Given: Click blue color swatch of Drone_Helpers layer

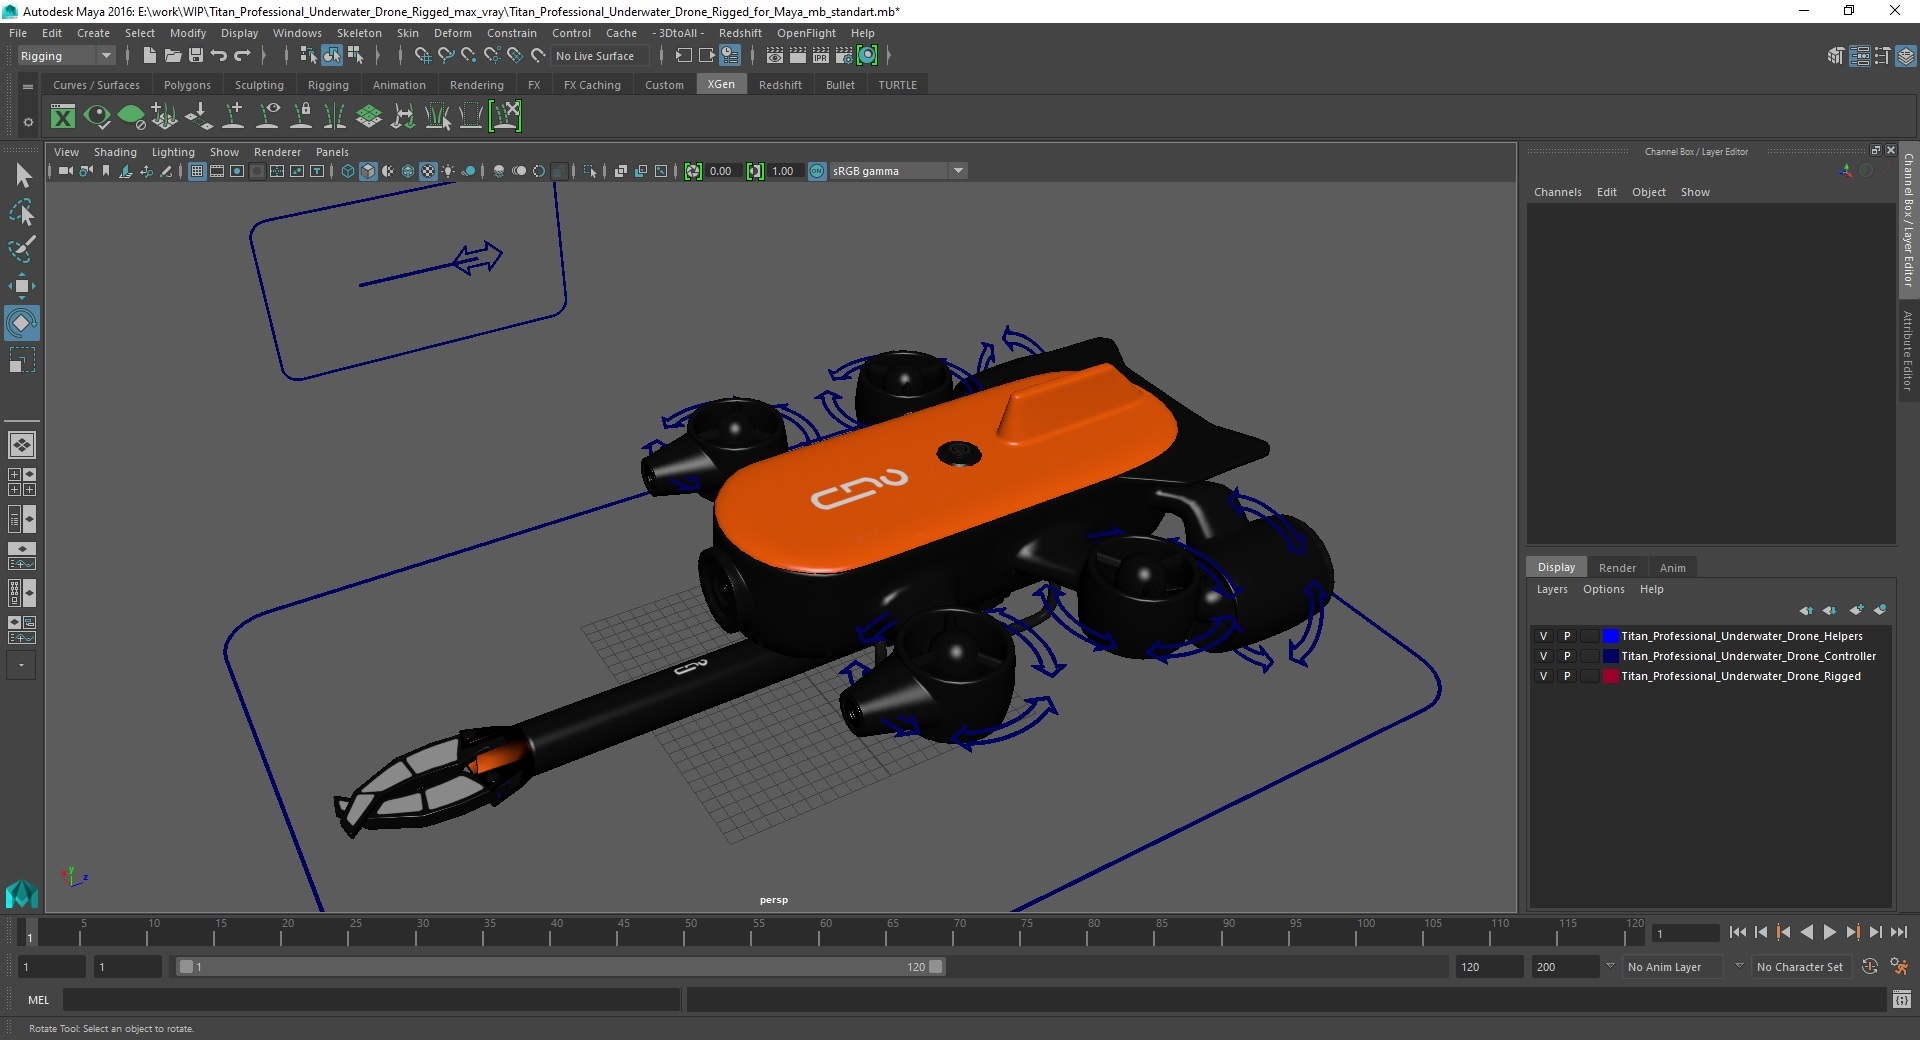Looking at the screenshot, I should tap(1610, 636).
